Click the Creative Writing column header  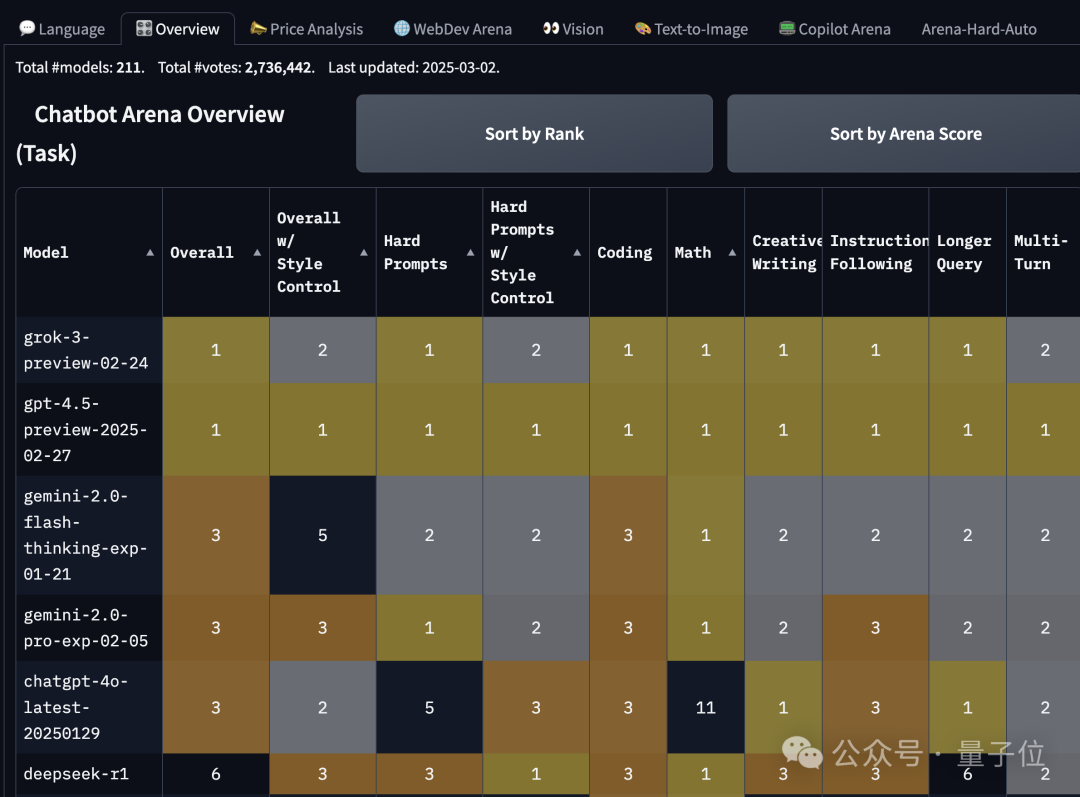[784, 252]
